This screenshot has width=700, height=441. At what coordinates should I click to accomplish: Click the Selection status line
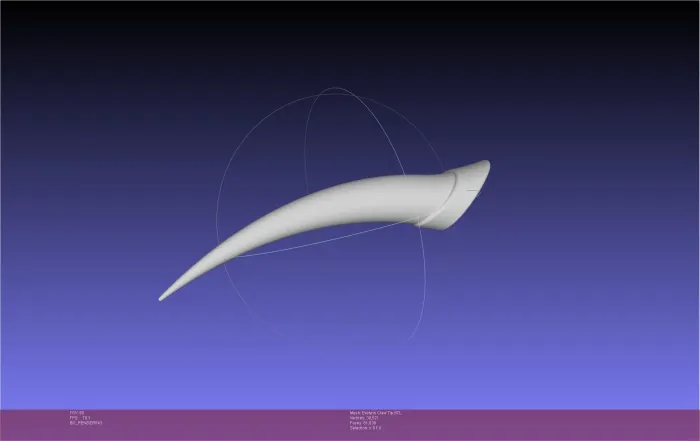(365, 428)
